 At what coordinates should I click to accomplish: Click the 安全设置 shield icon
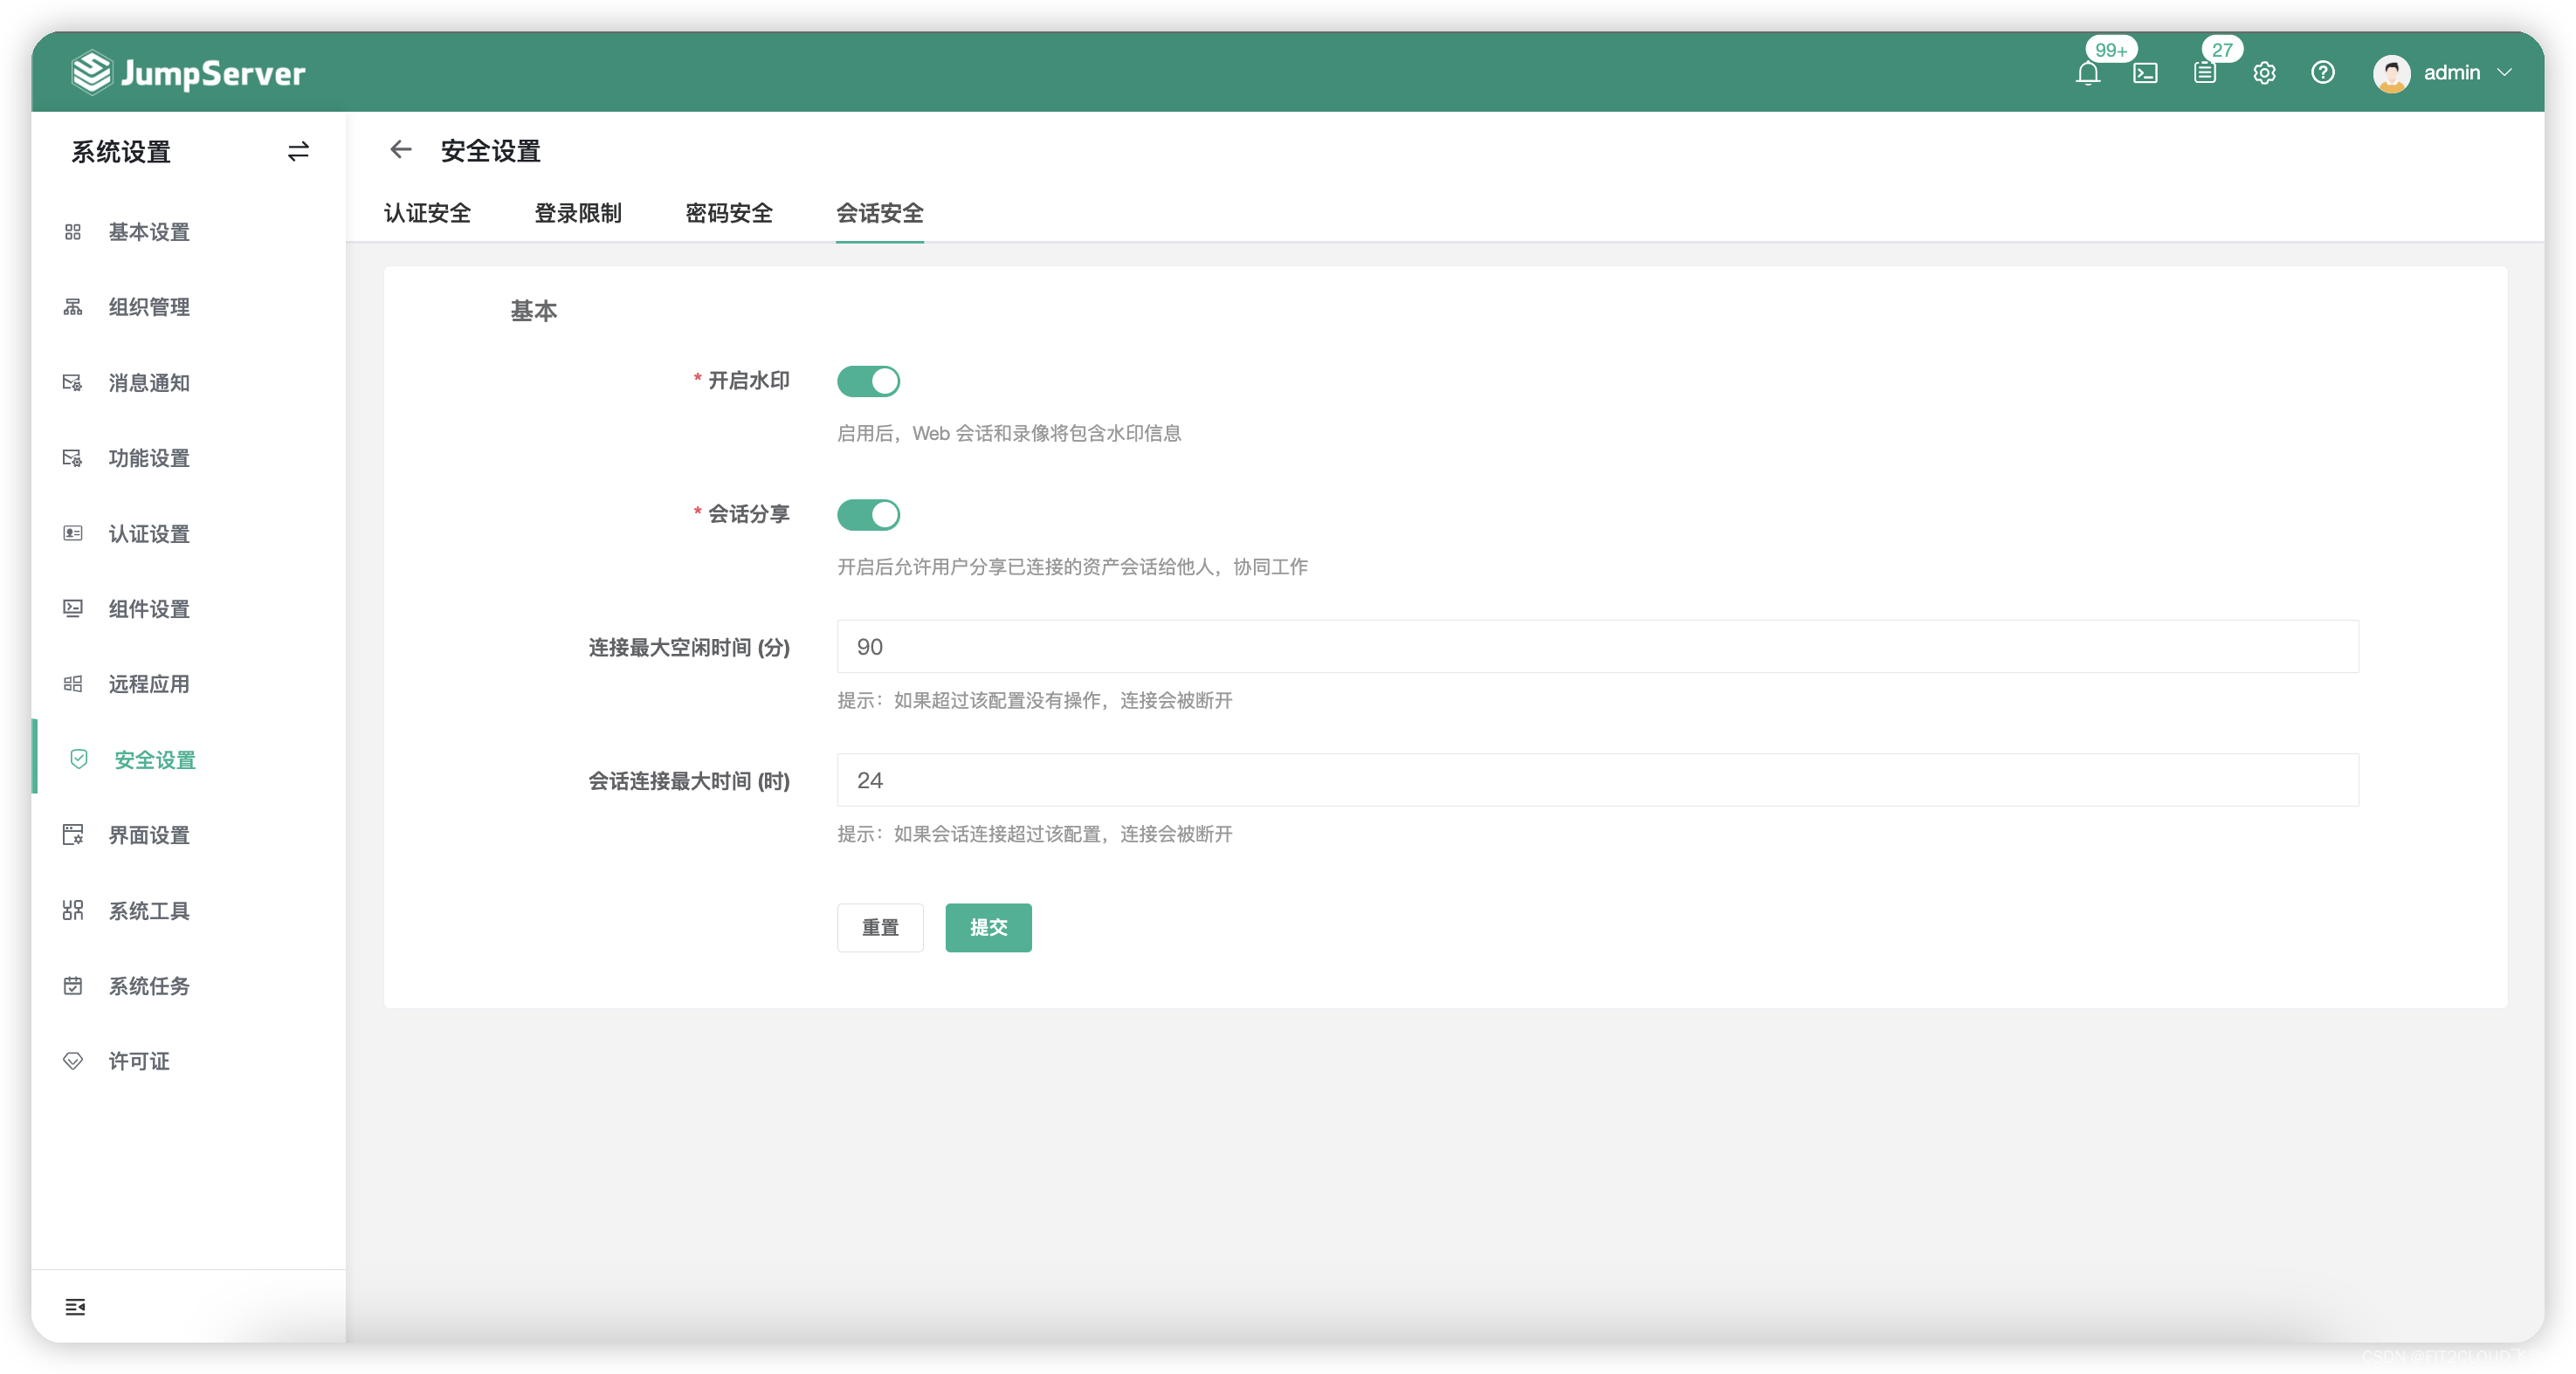(79, 760)
